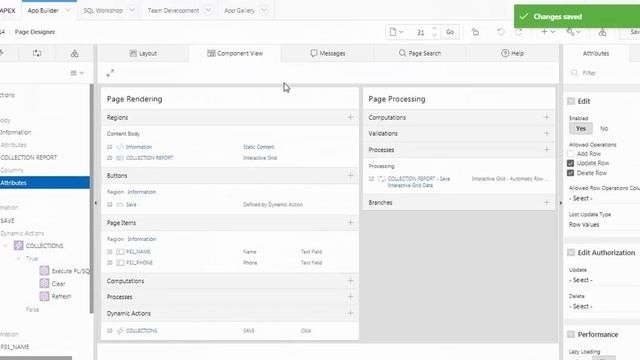The width and height of the screenshot is (640, 360).
Task: Add processing Computation with plus icon
Action: tap(547, 117)
